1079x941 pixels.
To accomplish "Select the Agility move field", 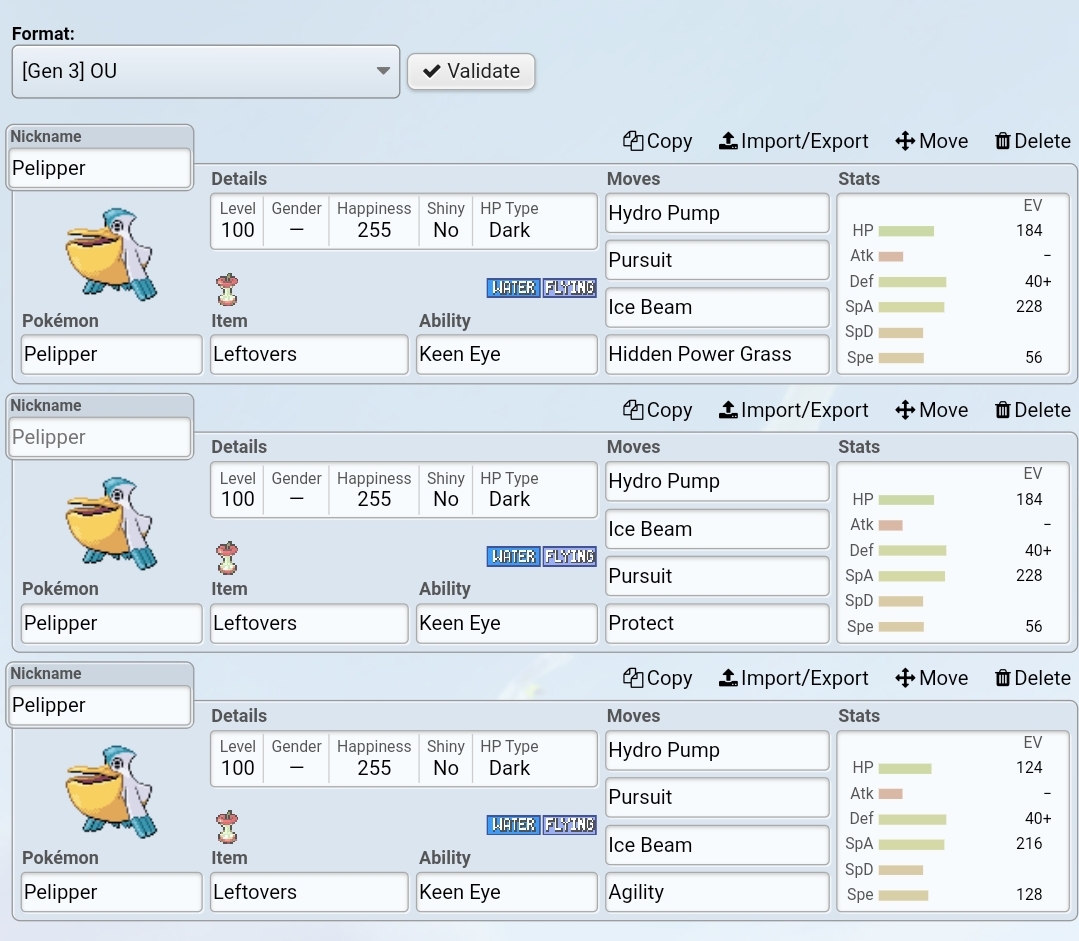I will (717, 892).
